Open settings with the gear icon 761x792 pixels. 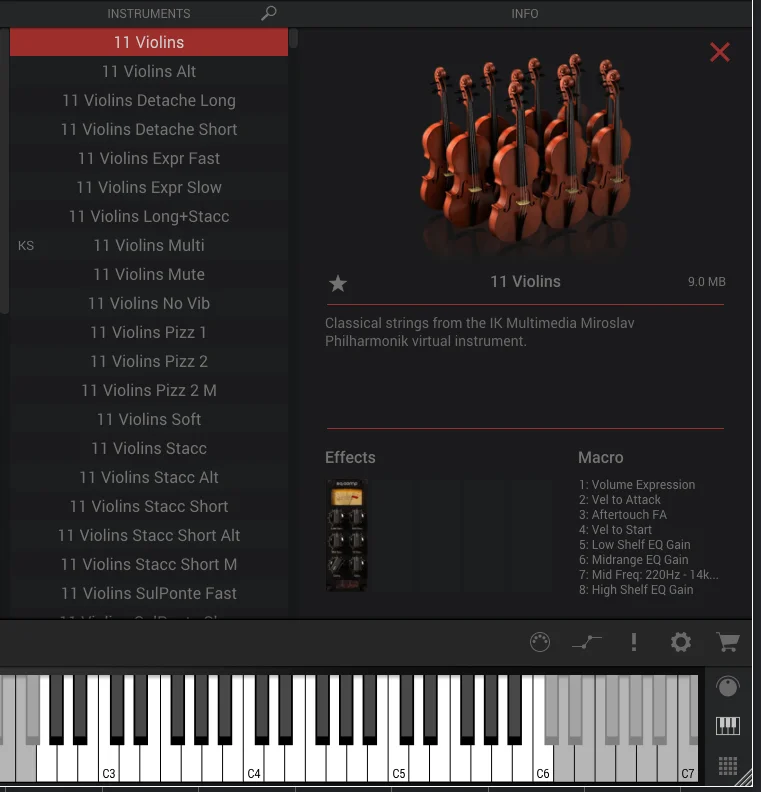(681, 642)
